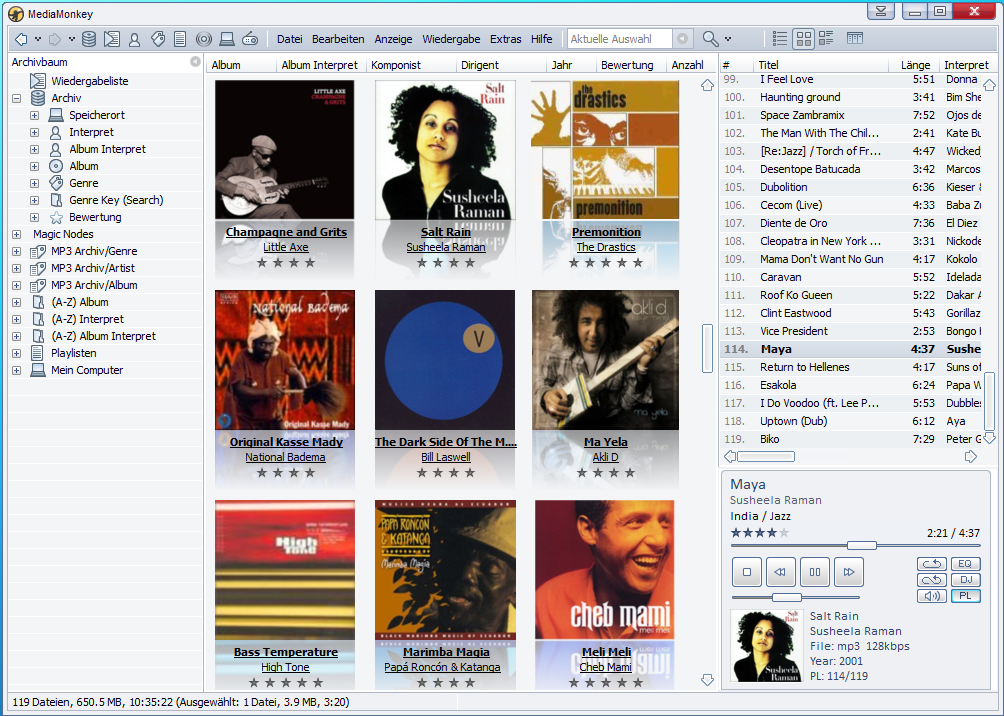The height and width of the screenshot is (716, 1004).
Task: Toggle the EQ equalizer button
Action: 965,564
